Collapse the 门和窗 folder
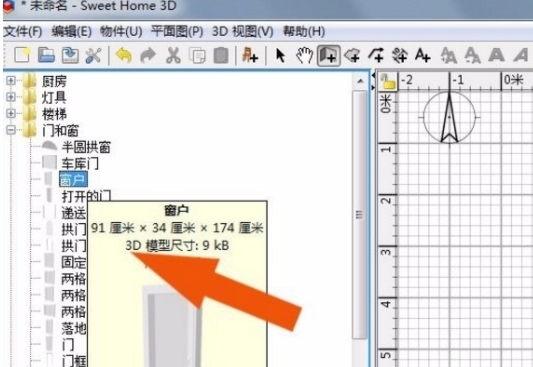Viewport: 533px width, 367px height. click(11, 129)
